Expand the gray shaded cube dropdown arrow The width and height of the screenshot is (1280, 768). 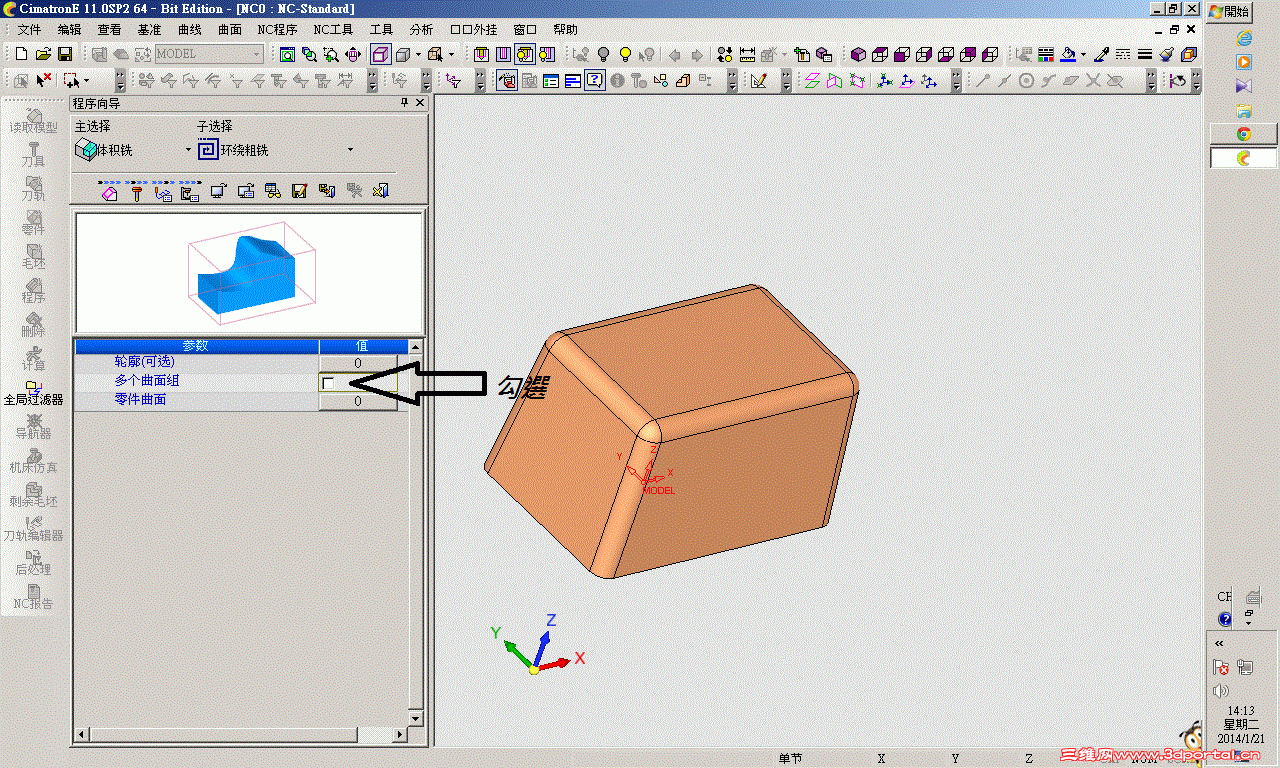(418, 54)
